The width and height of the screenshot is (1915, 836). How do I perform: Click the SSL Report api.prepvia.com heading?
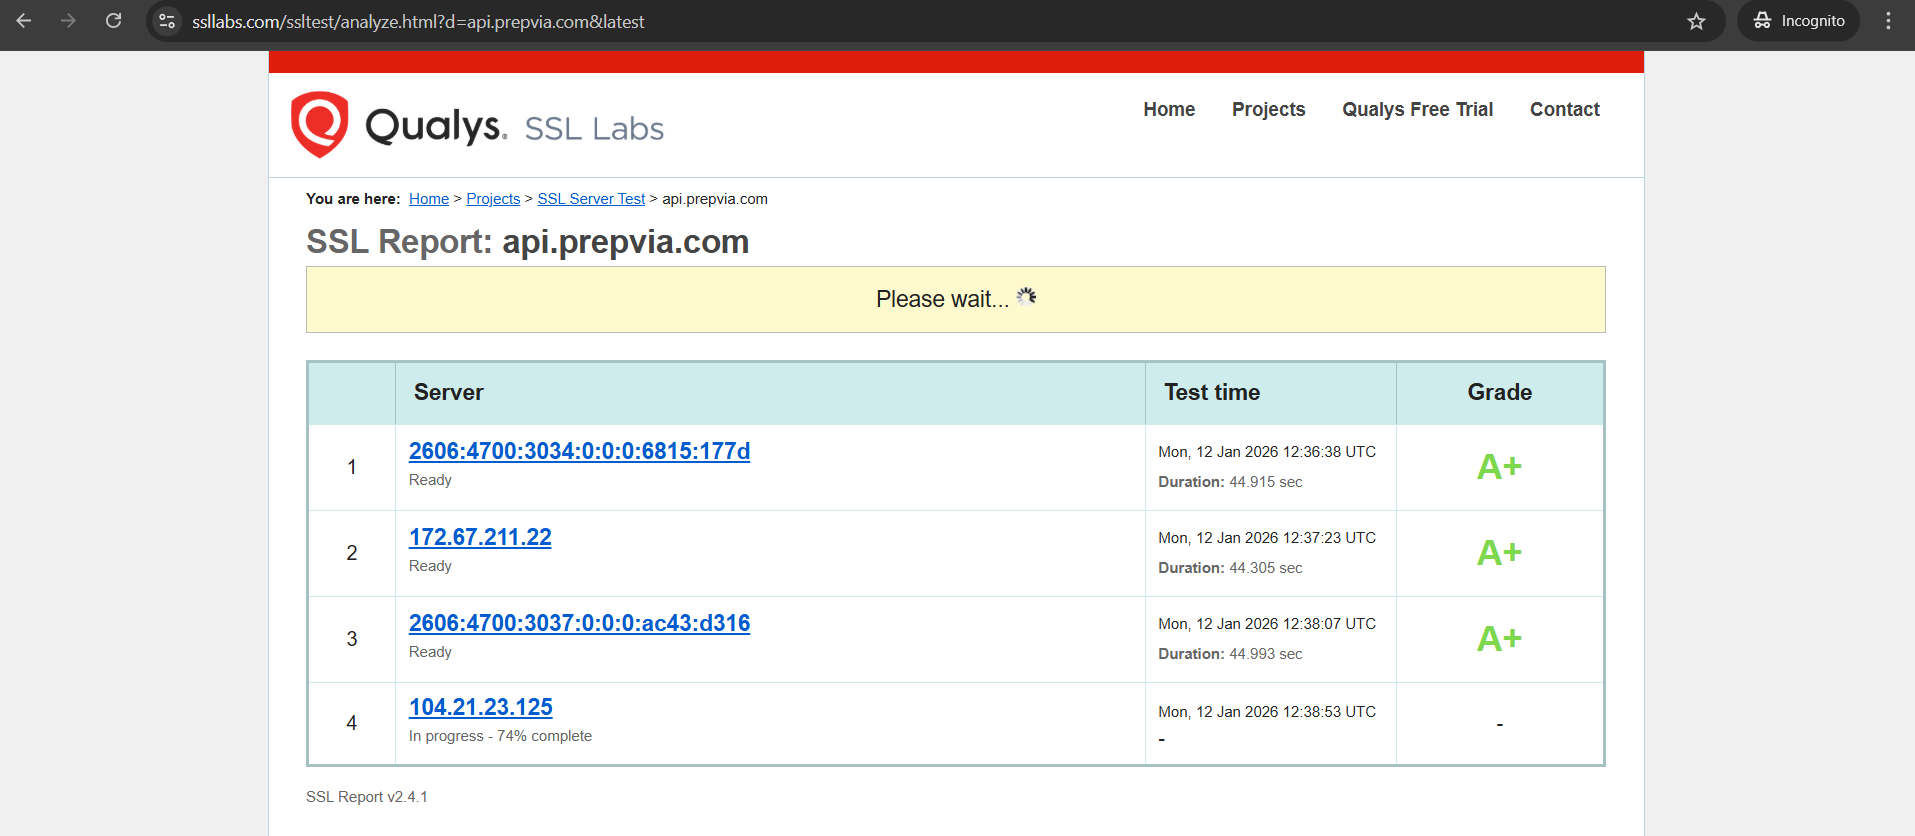527,242
